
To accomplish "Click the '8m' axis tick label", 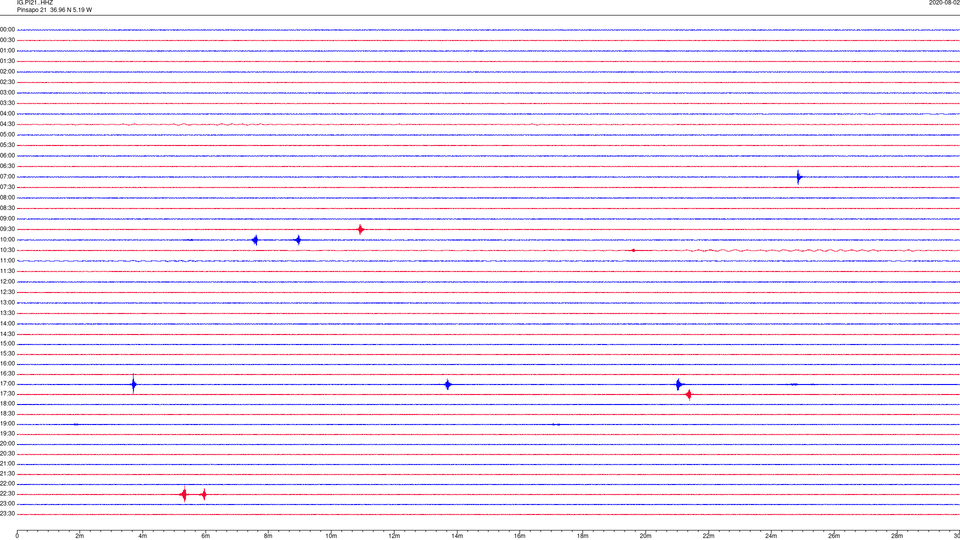I will point(268,536).
